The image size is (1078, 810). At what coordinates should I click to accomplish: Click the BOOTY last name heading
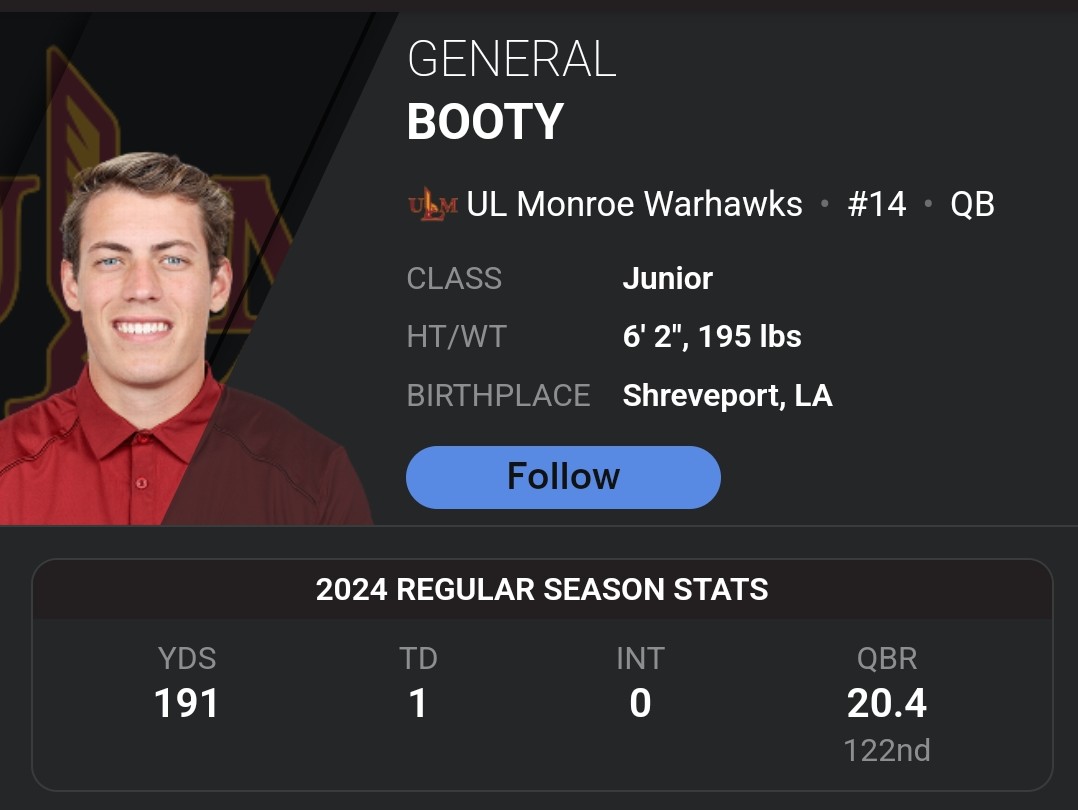[x=485, y=122]
